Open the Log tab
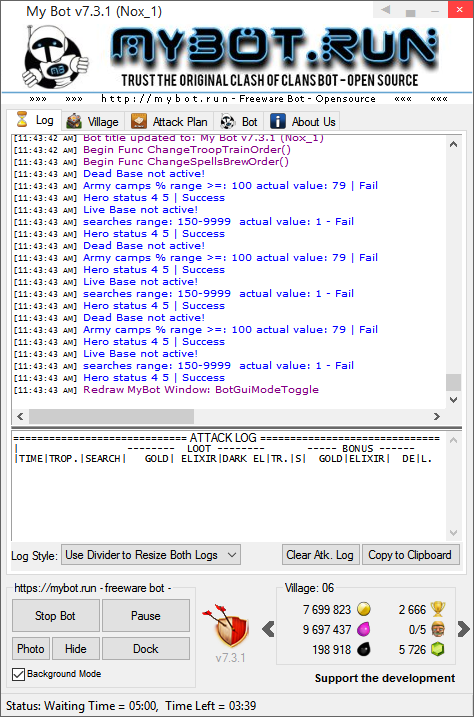The height and width of the screenshot is (717, 474). tap(34, 120)
